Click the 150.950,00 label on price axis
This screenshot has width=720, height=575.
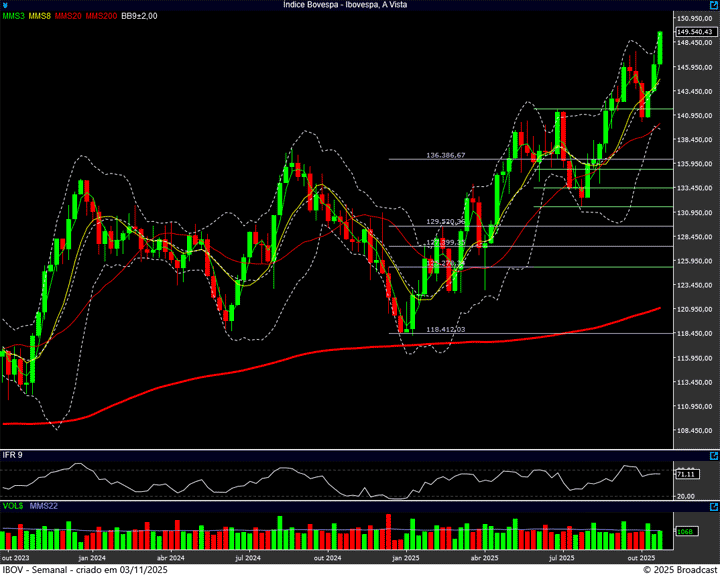694,19
